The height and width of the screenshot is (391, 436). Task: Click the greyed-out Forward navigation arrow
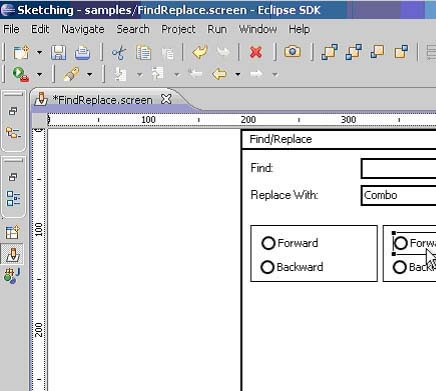coord(257,74)
